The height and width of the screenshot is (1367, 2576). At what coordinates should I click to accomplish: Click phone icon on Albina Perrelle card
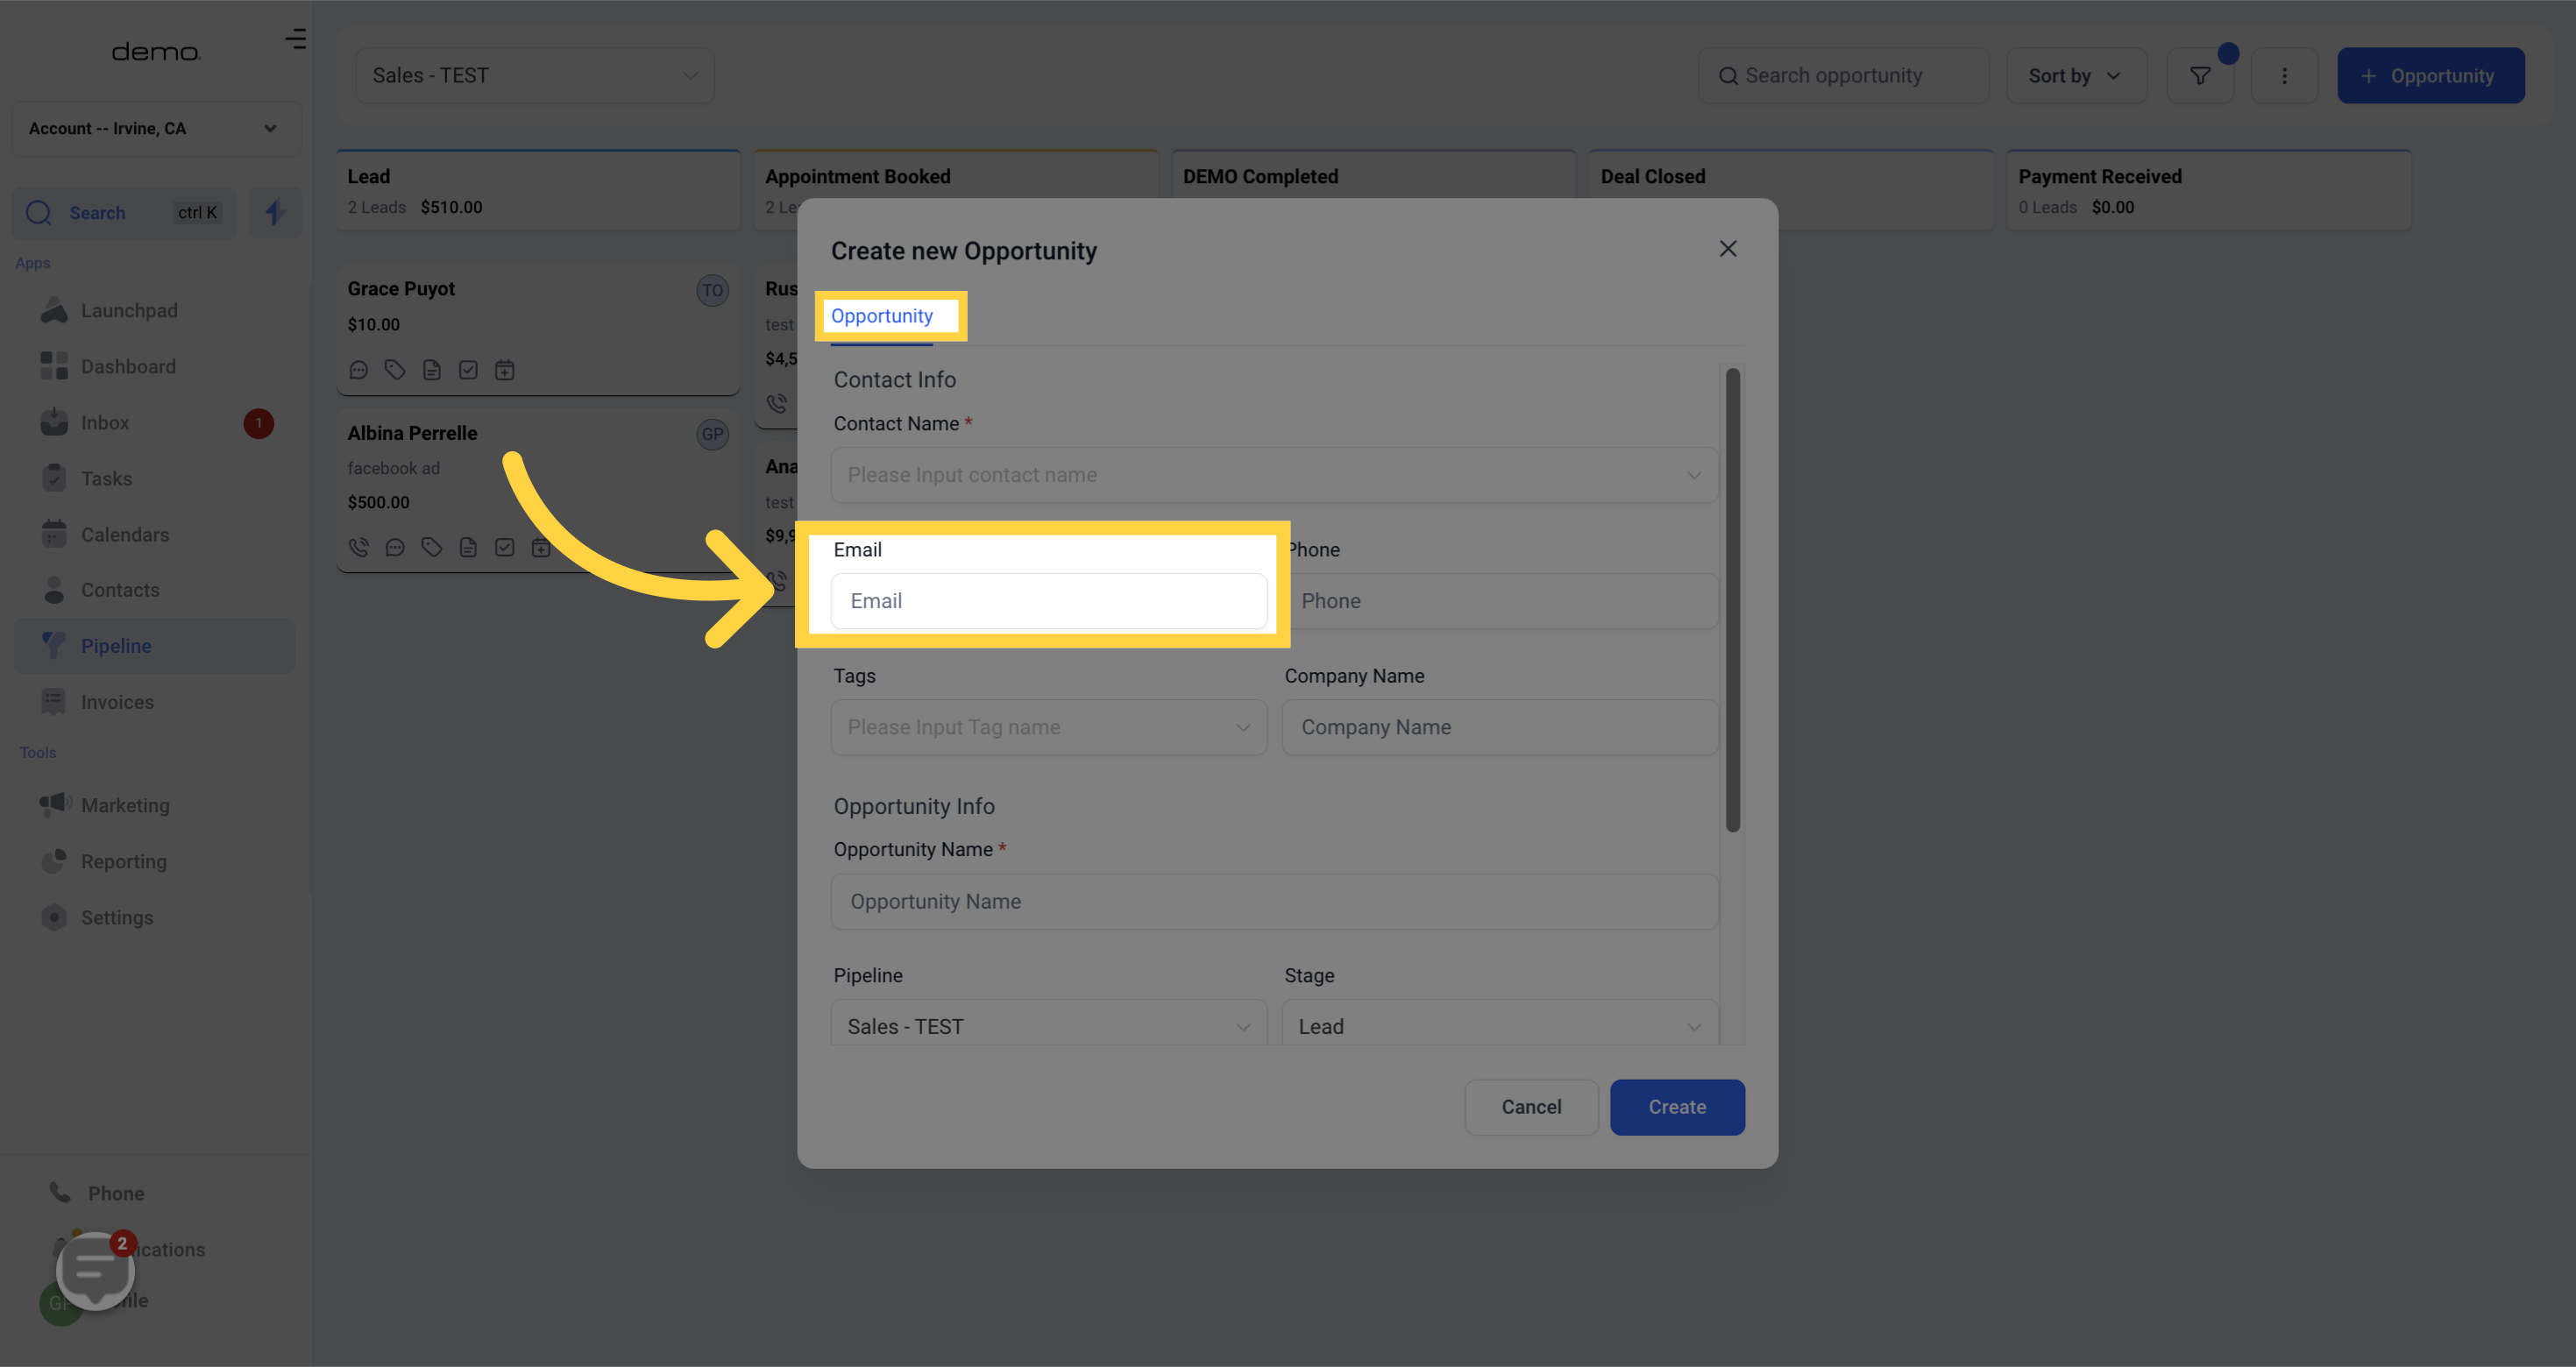(358, 548)
